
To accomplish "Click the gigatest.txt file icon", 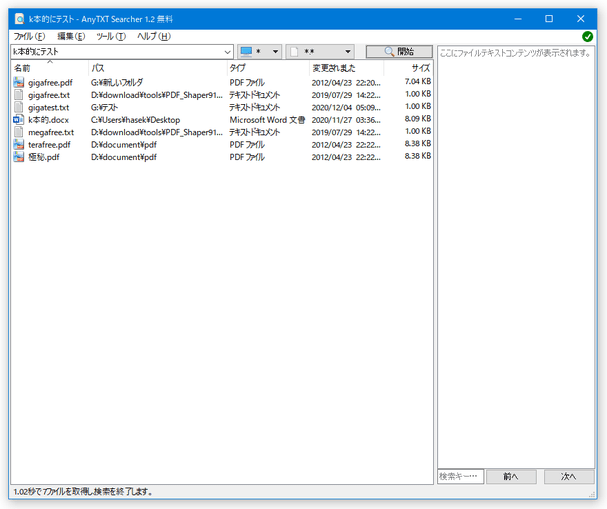I will [19, 107].
